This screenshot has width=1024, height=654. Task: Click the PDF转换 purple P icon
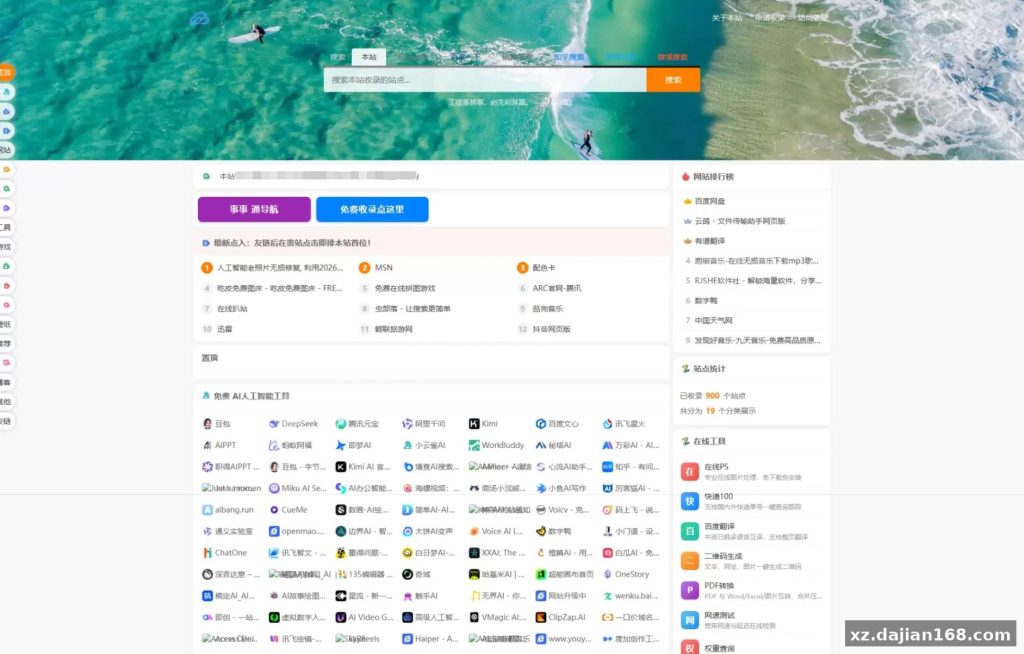[690, 590]
